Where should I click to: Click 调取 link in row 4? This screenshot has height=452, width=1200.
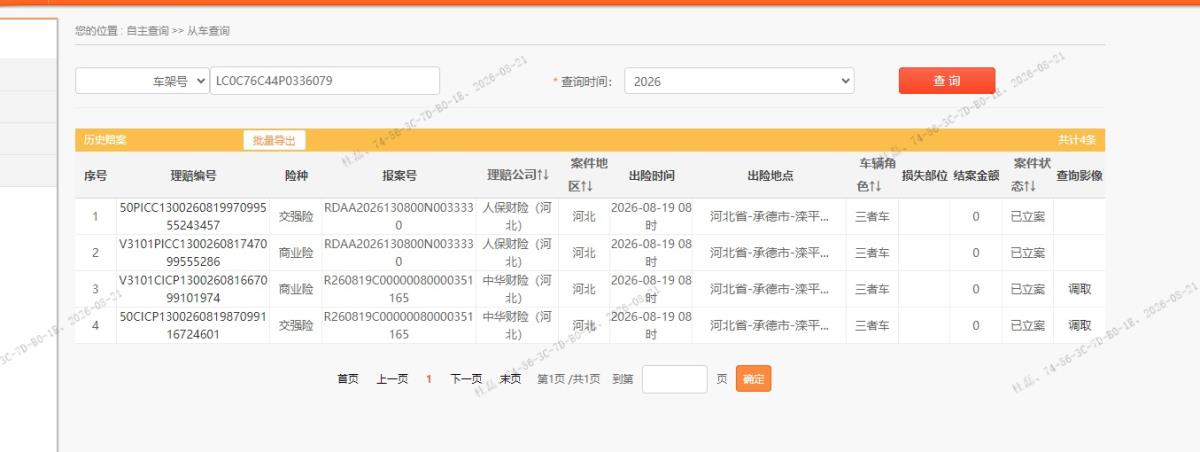point(1080,325)
